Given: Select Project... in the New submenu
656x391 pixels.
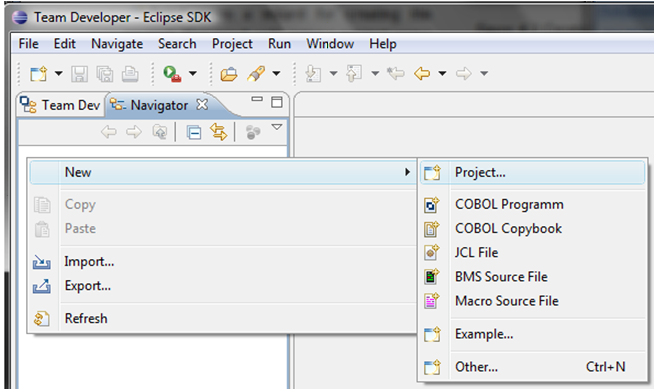Looking at the screenshot, I should click(533, 172).
